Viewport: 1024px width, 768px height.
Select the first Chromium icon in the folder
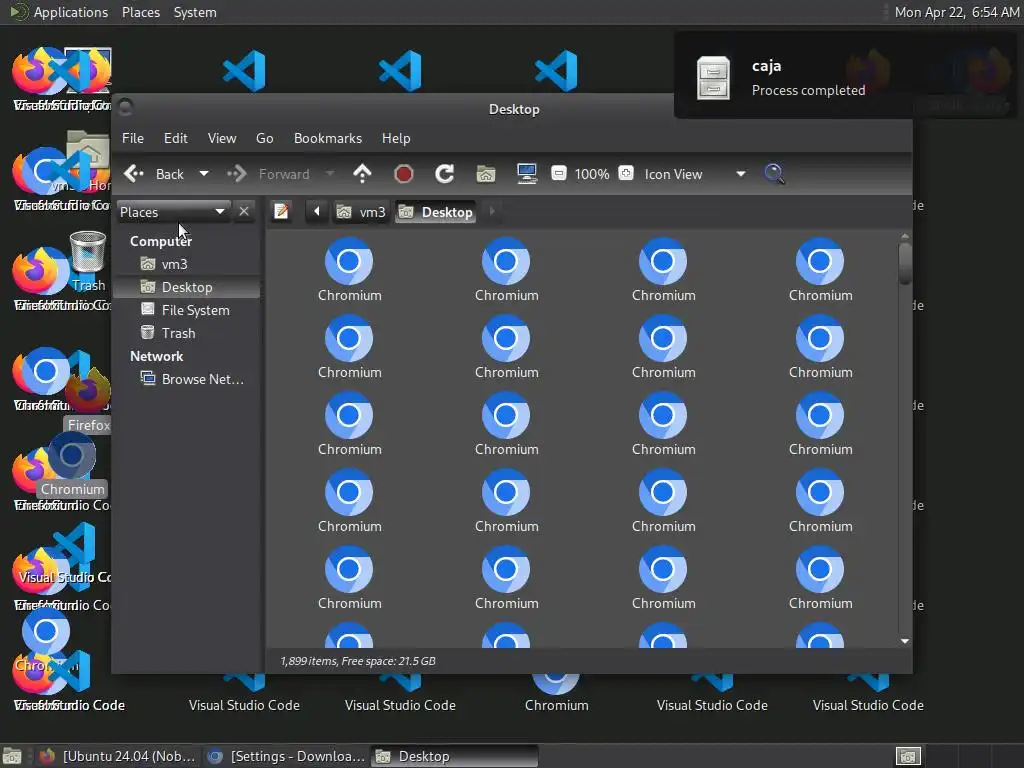pos(349,269)
